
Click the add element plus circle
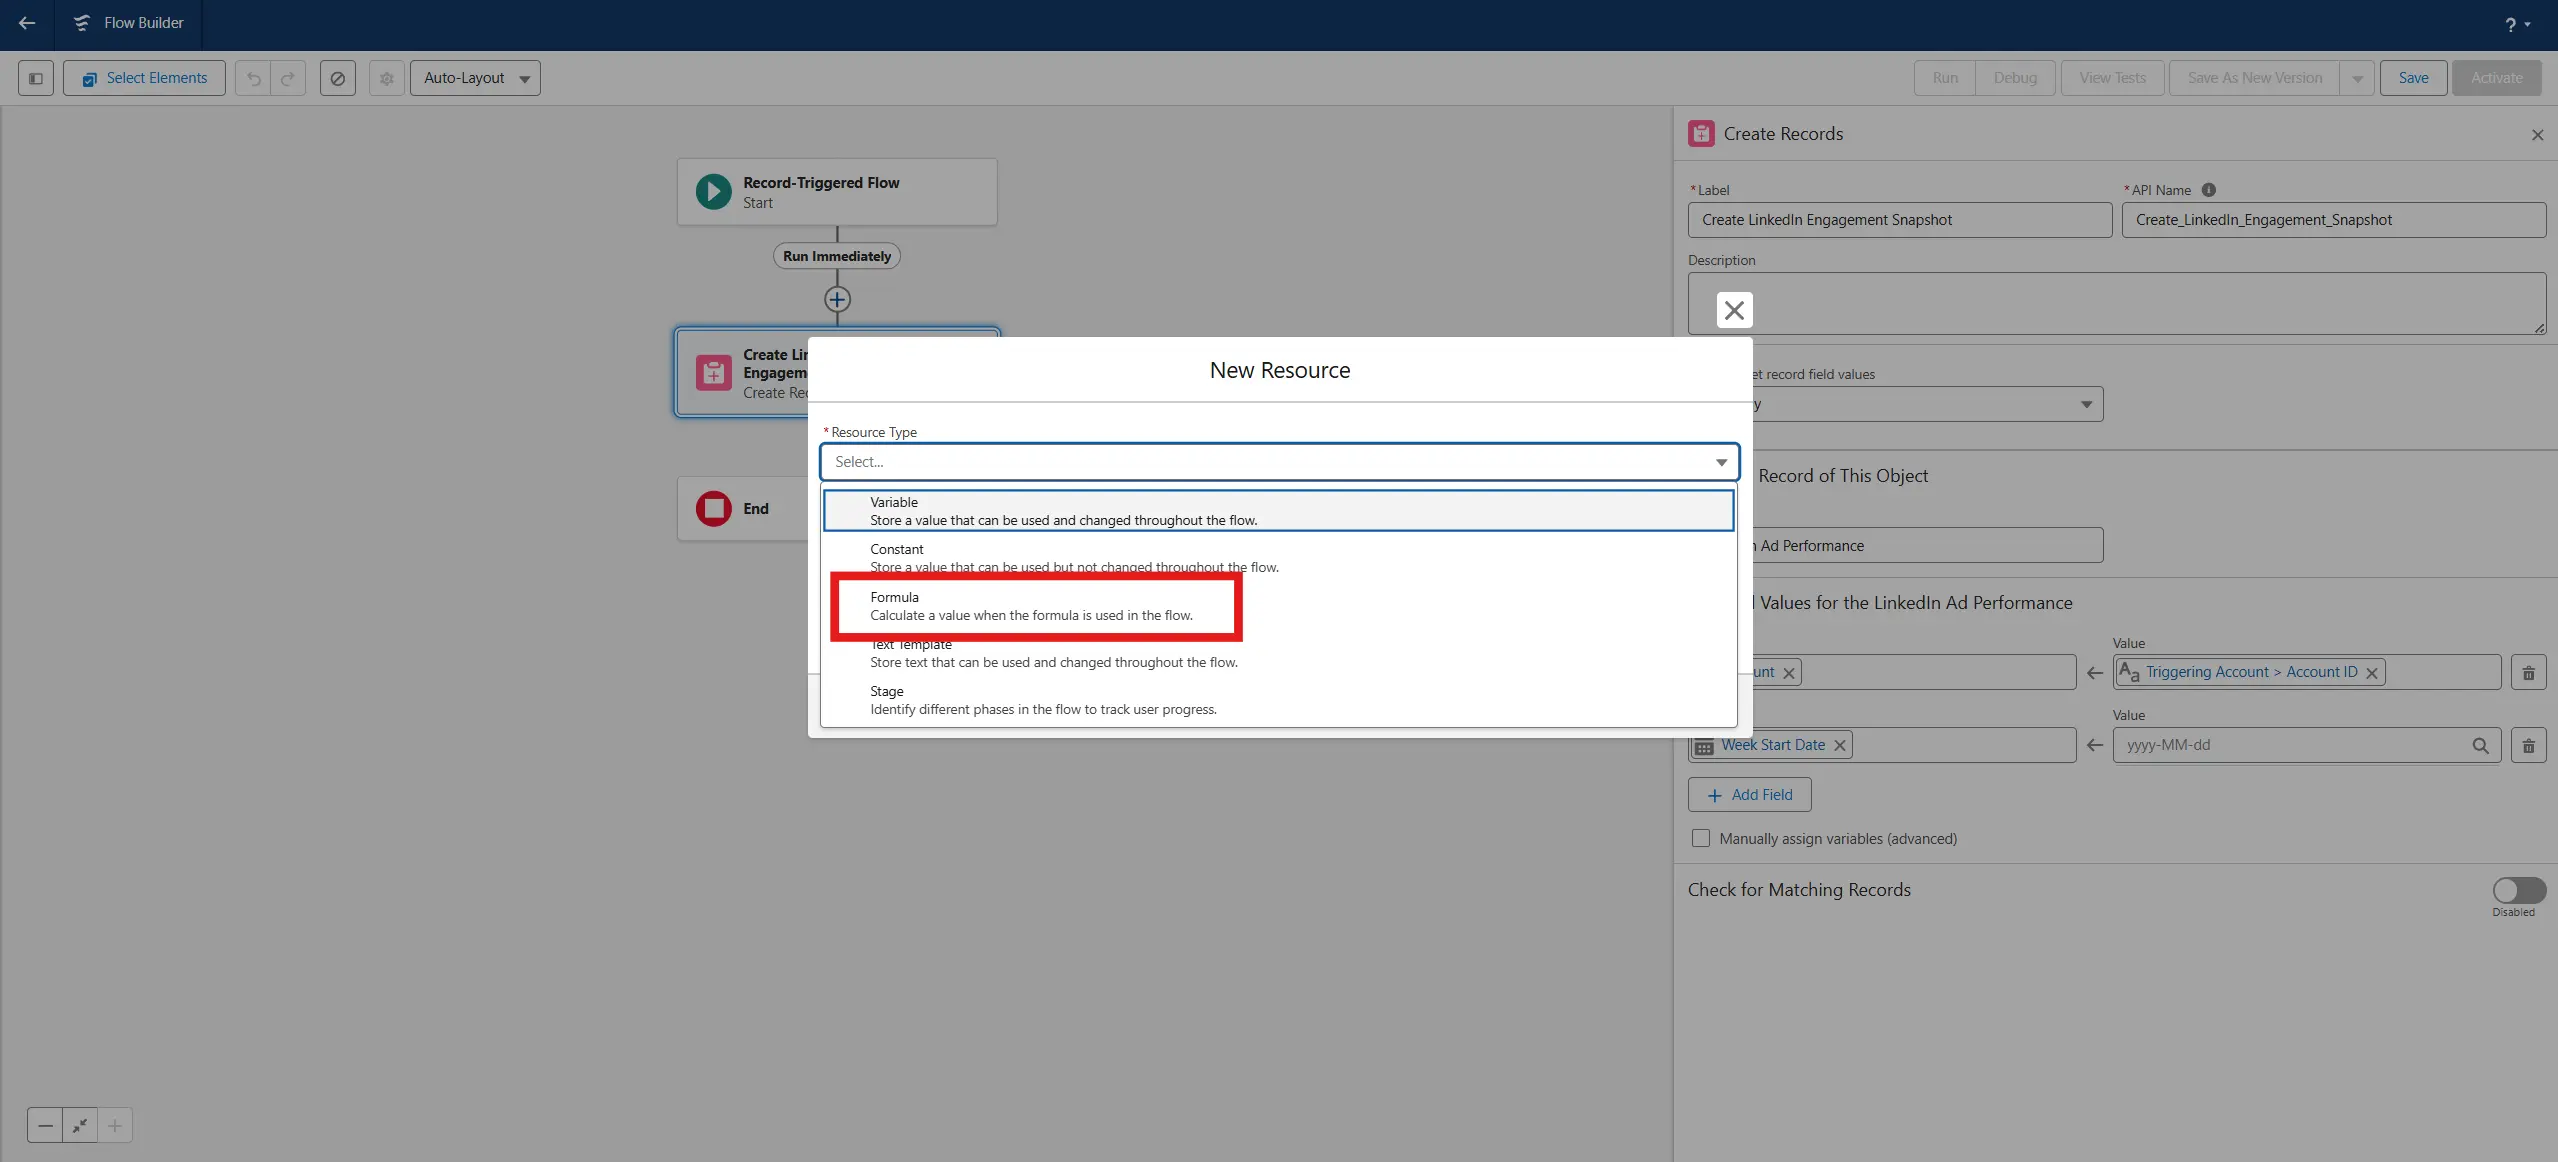[x=837, y=299]
